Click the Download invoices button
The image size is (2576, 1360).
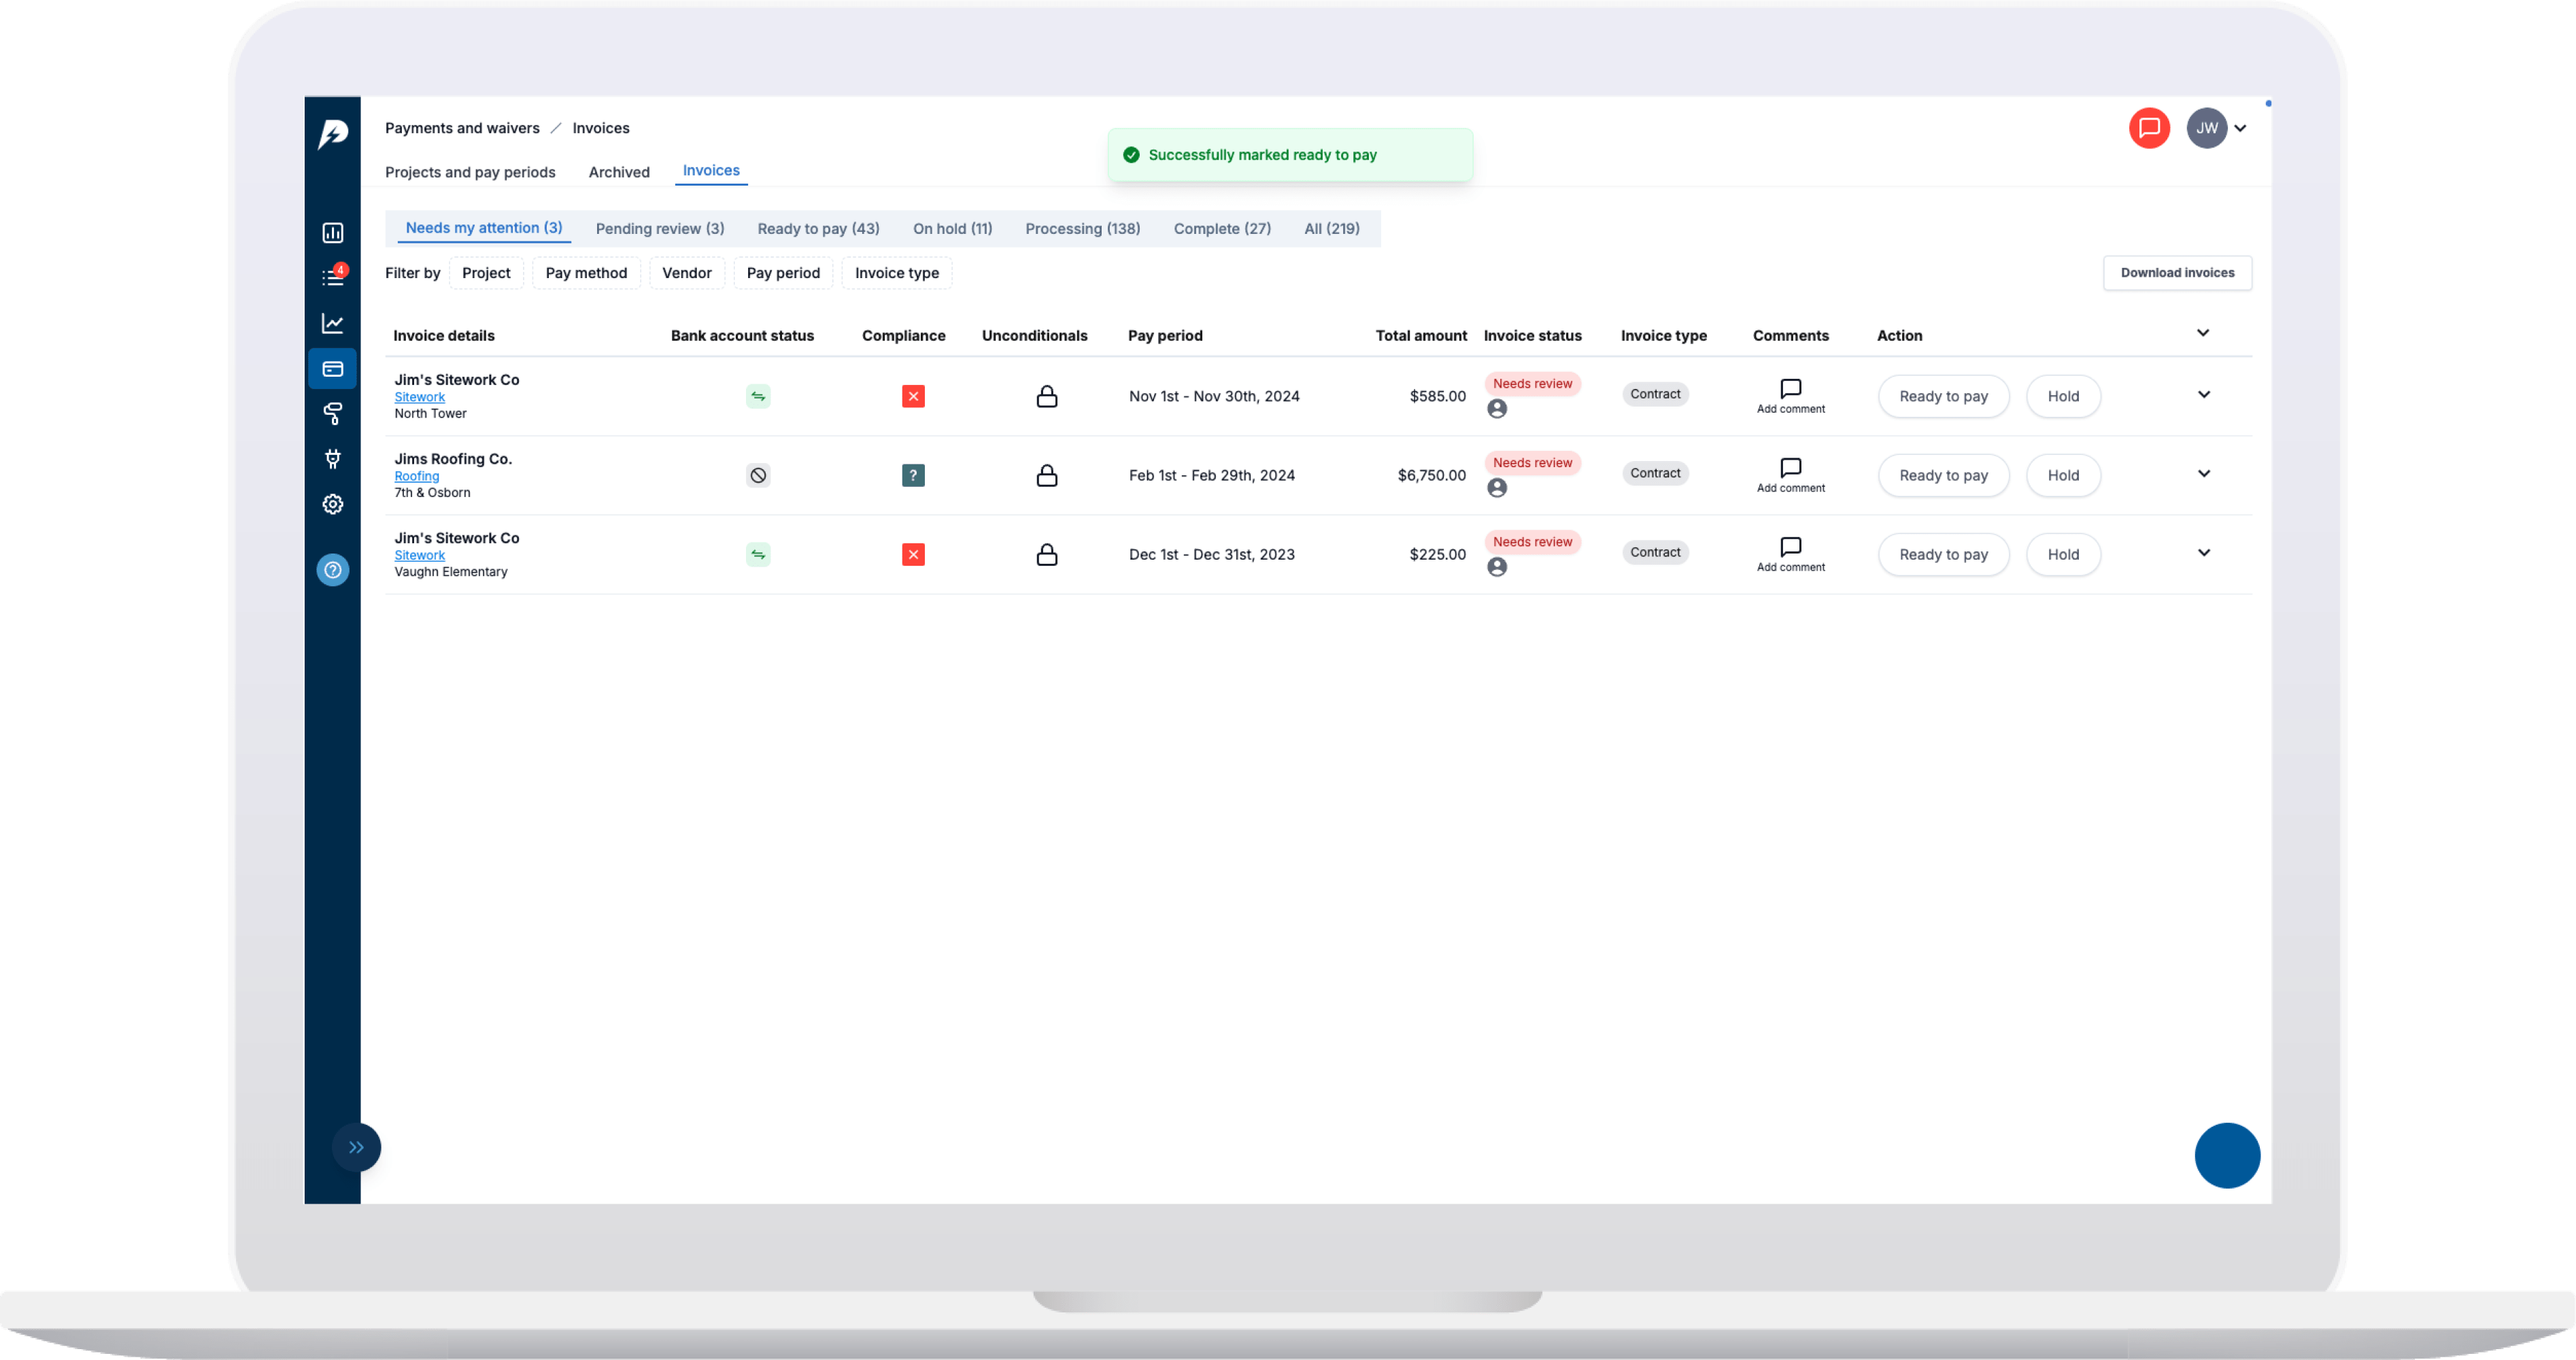pos(2177,273)
